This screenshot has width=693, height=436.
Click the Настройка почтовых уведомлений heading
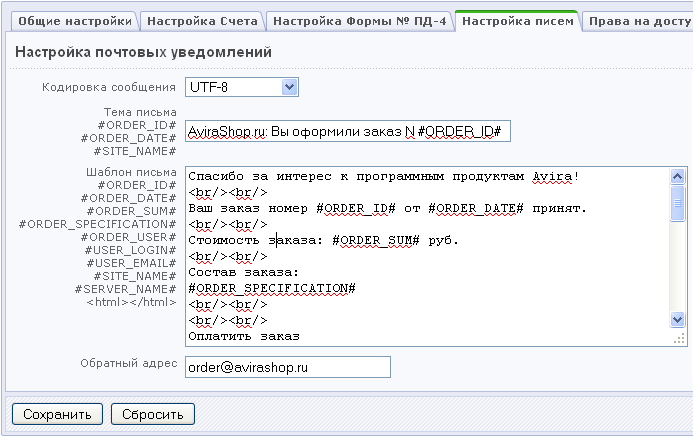pos(143,52)
